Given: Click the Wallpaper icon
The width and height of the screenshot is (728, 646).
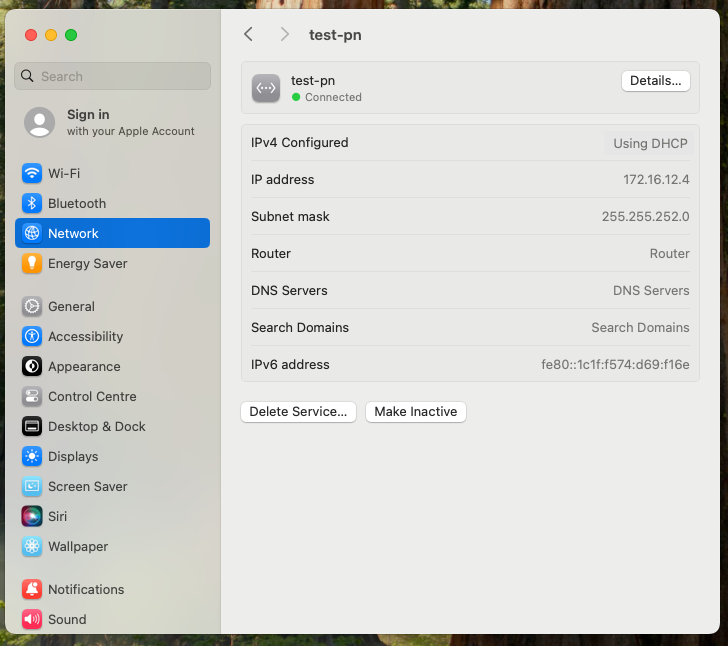Looking at the screenshot, I should coord(32,547).
